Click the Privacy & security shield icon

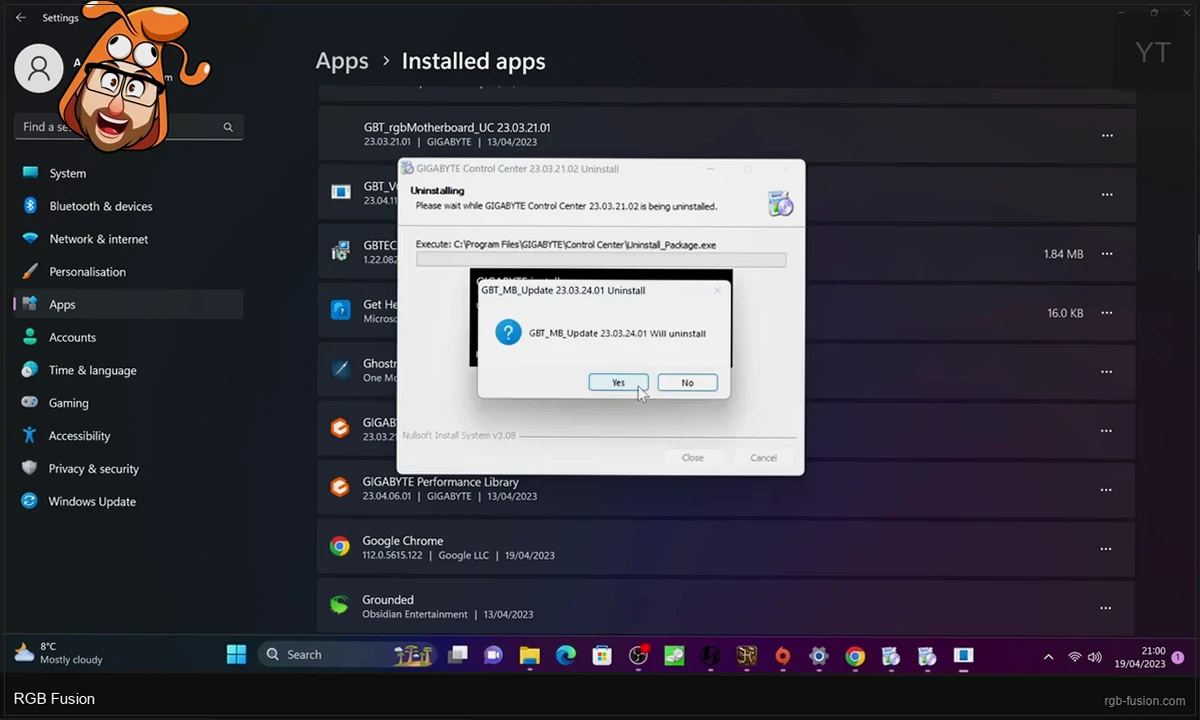point(30,468)
